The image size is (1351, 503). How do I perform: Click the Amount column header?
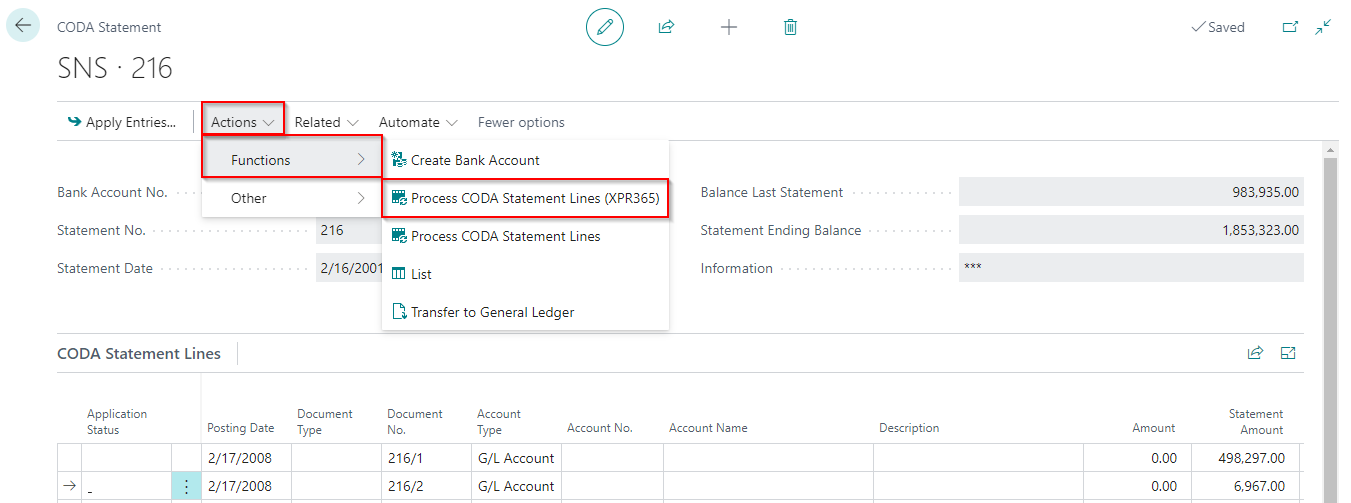[1153, 428]
